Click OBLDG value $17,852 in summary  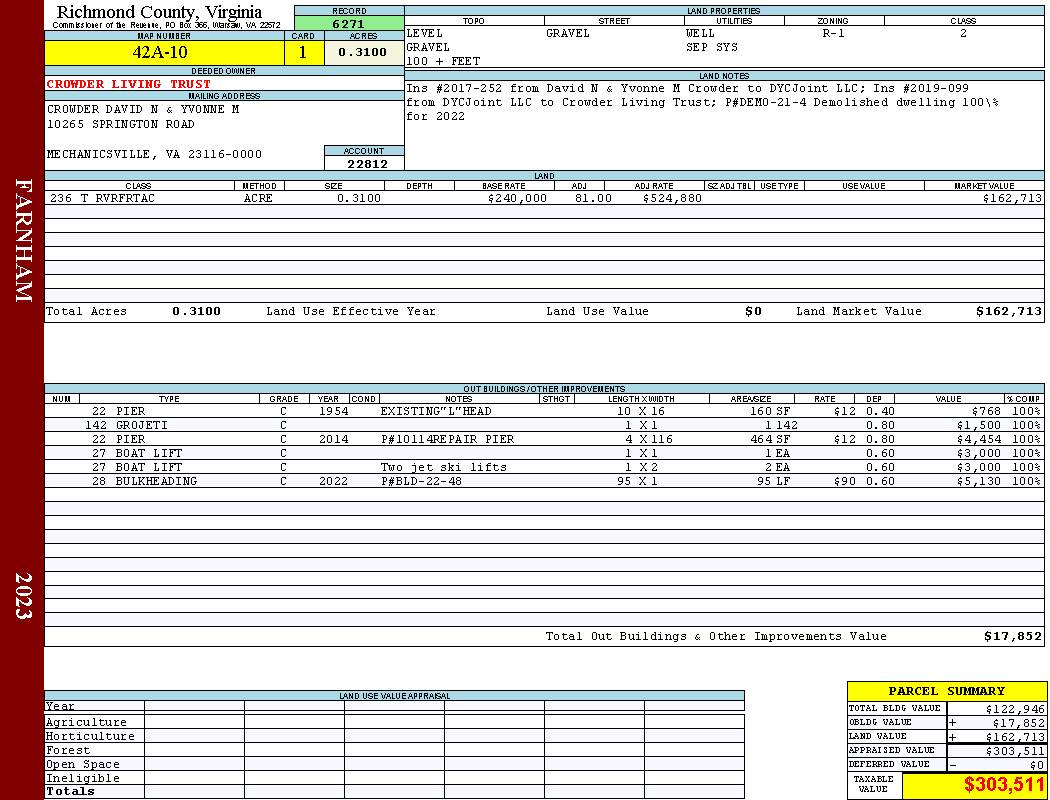point(1018,724)
